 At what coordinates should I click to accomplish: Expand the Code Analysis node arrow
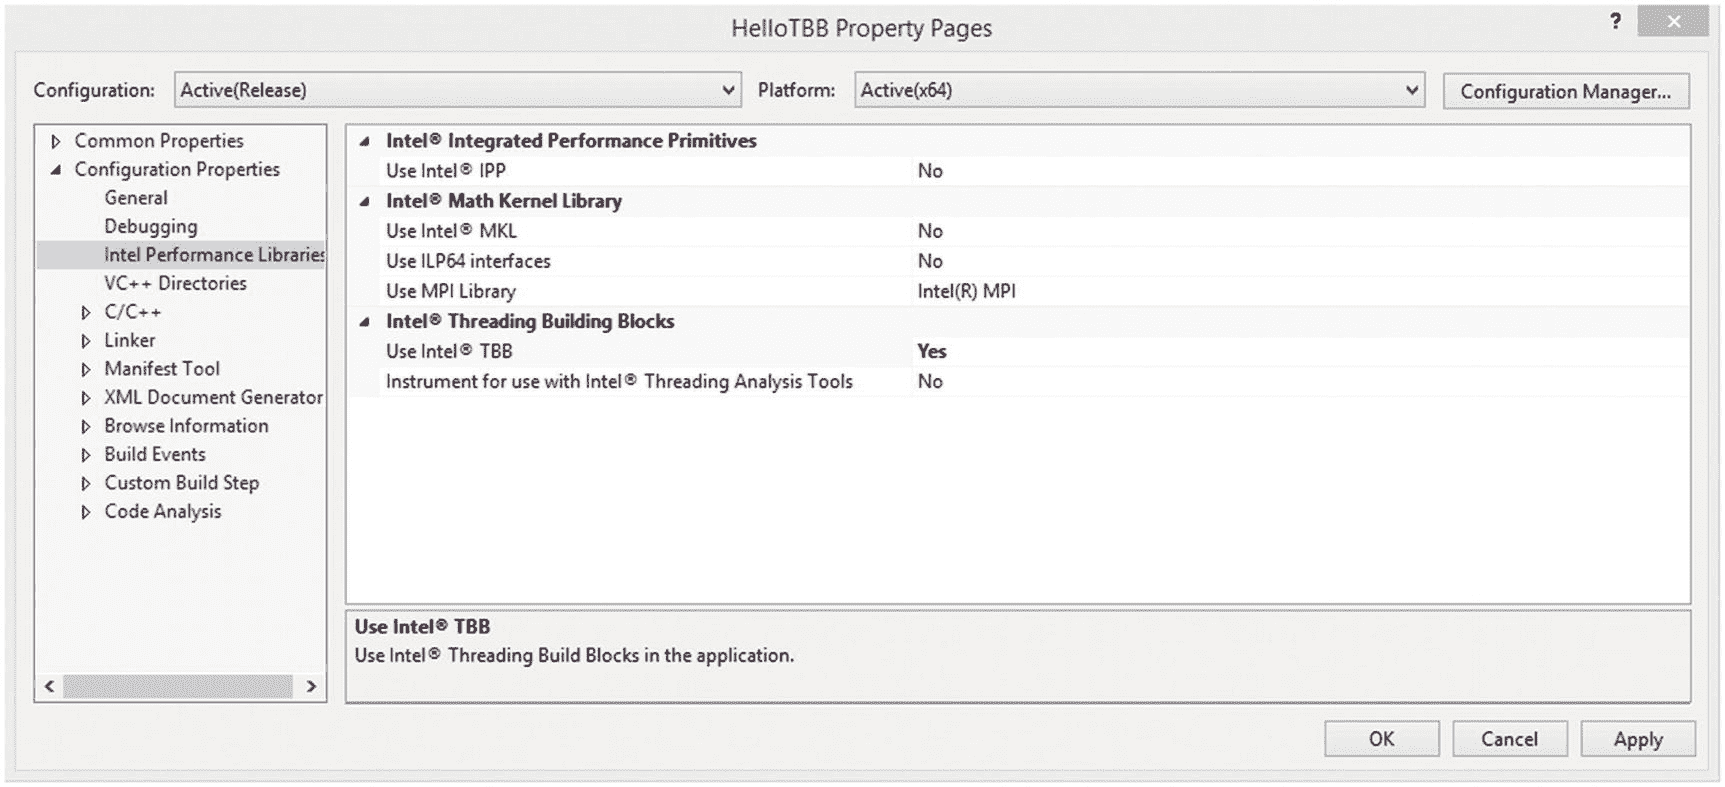click(x=86, y=512)
